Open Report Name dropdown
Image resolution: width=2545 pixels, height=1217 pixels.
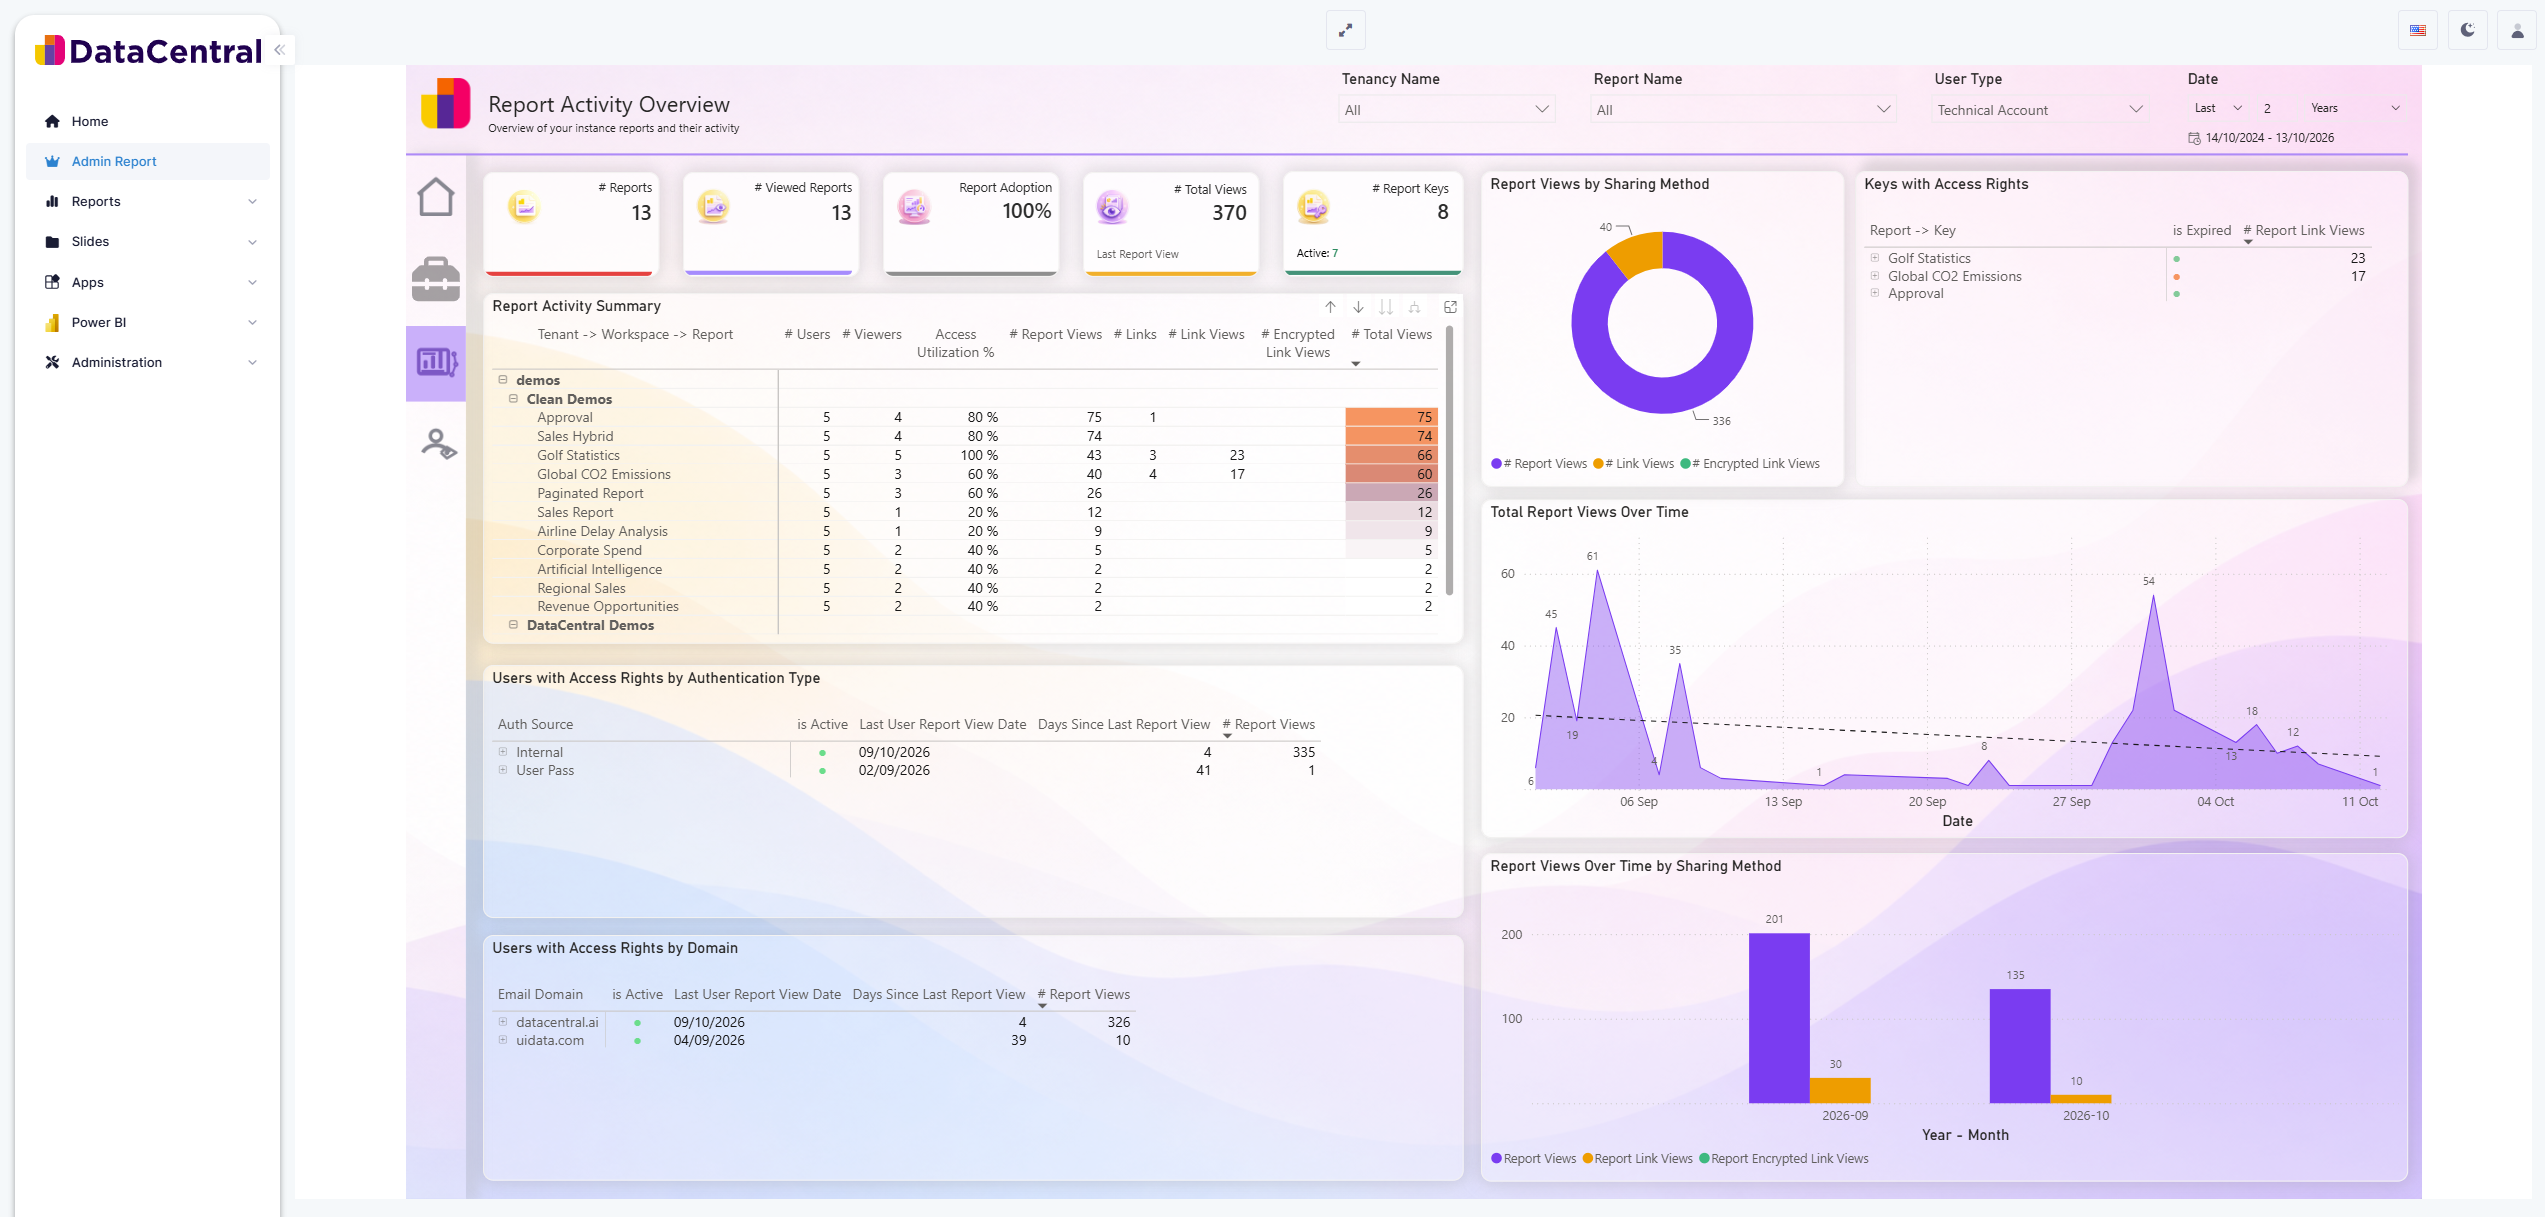[x=1743, y=110]
